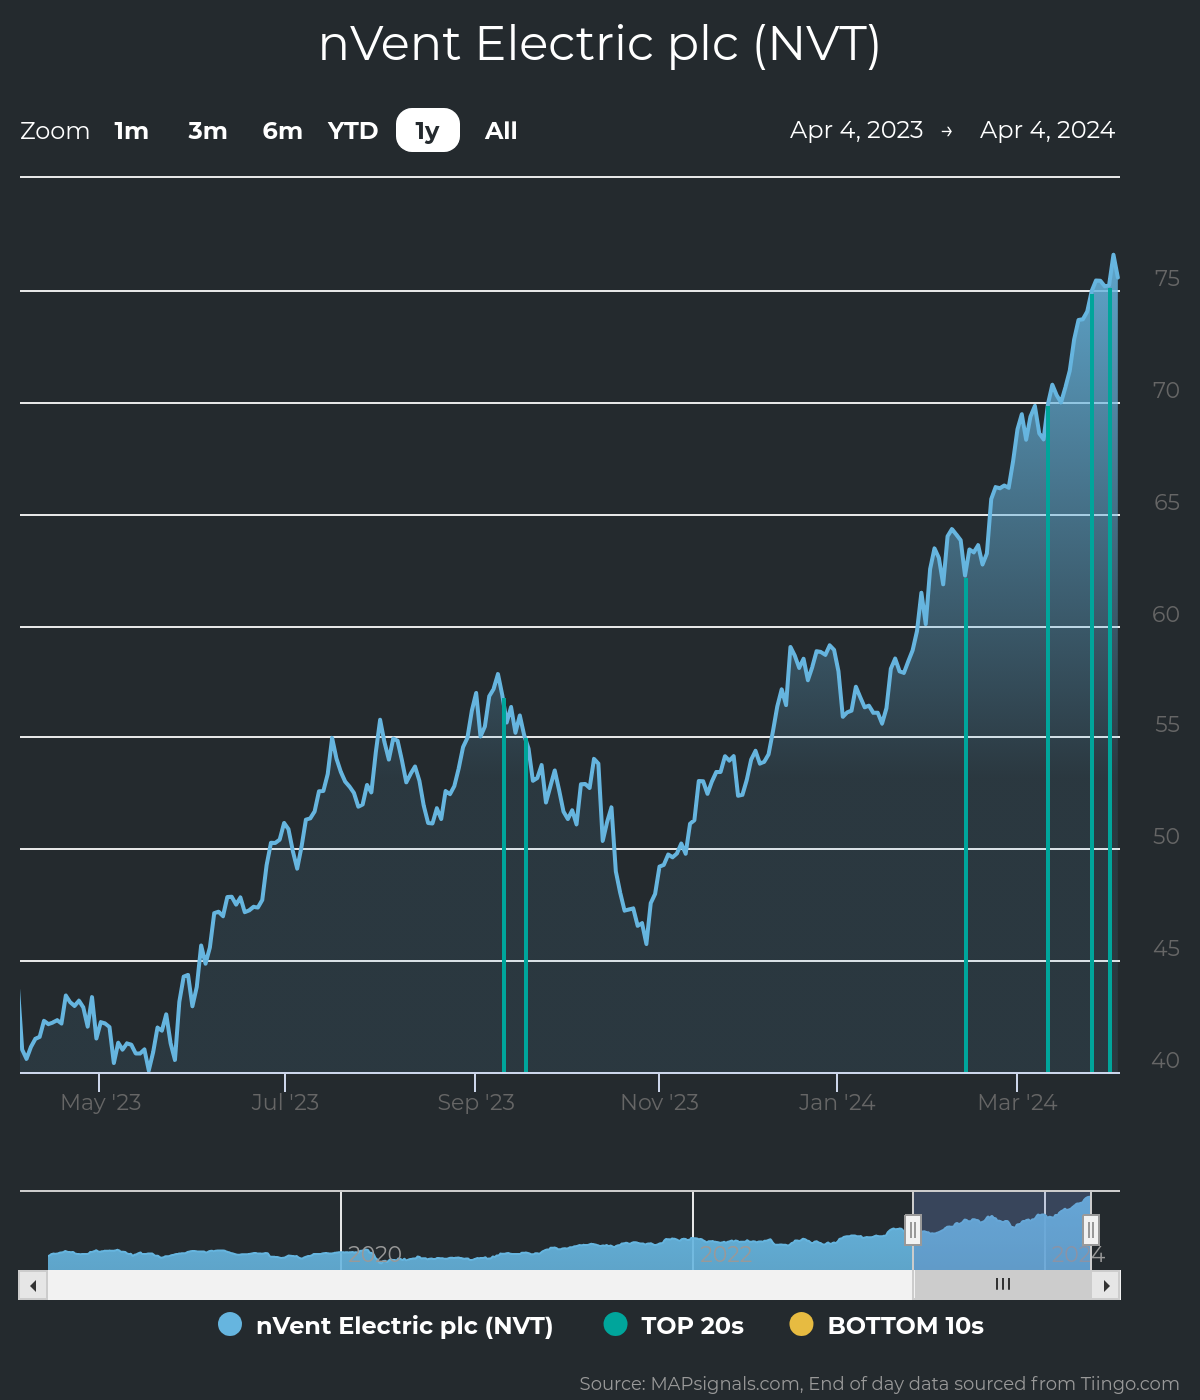Click the September 2023 green signal line
The image size is (1200, 1400).
[x=504, y=900]
